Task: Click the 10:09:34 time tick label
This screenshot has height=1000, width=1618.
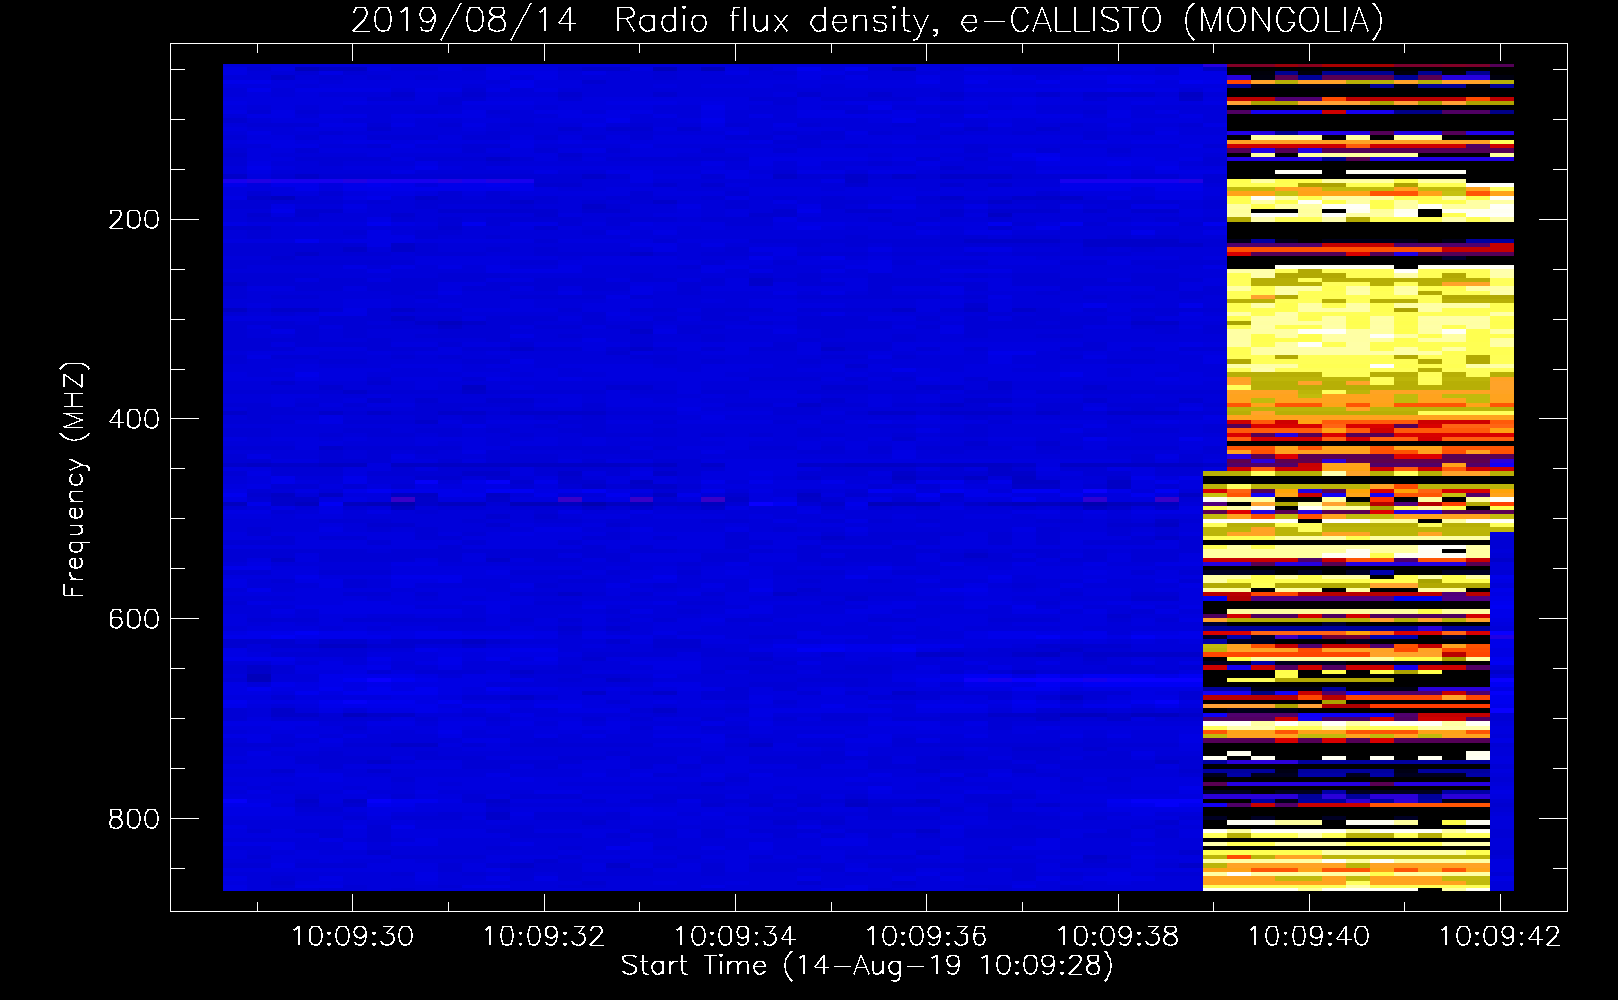Action: point(735,936)
